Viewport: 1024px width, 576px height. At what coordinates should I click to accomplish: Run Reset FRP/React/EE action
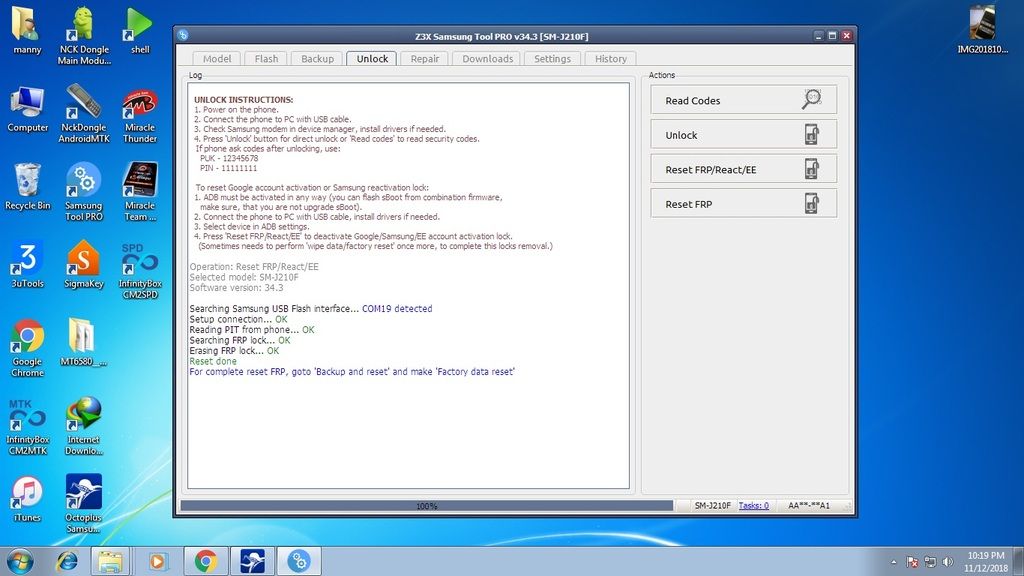pos(743,169)
